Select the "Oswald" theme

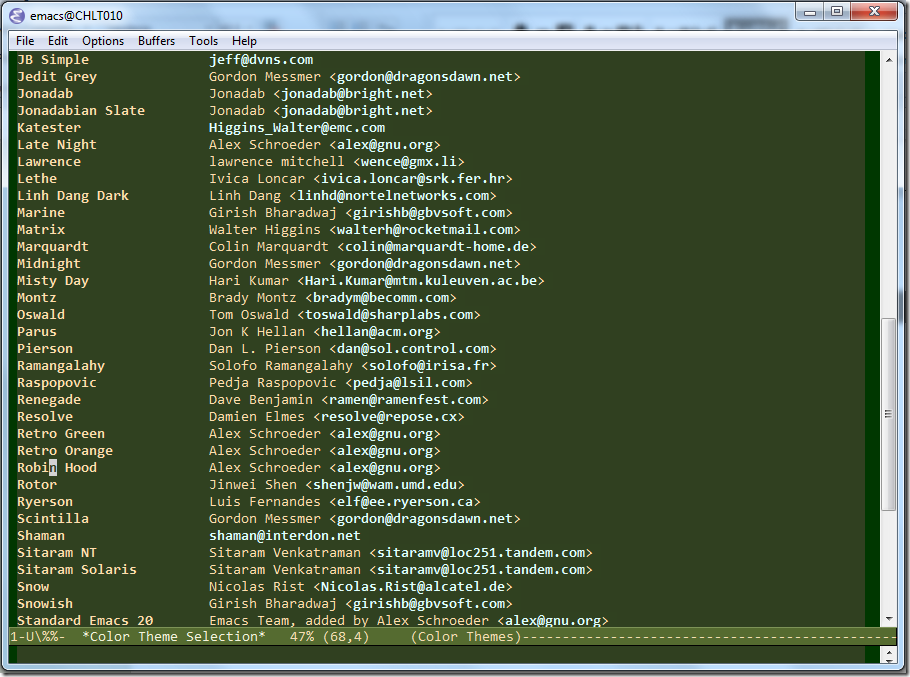point(41,315)
